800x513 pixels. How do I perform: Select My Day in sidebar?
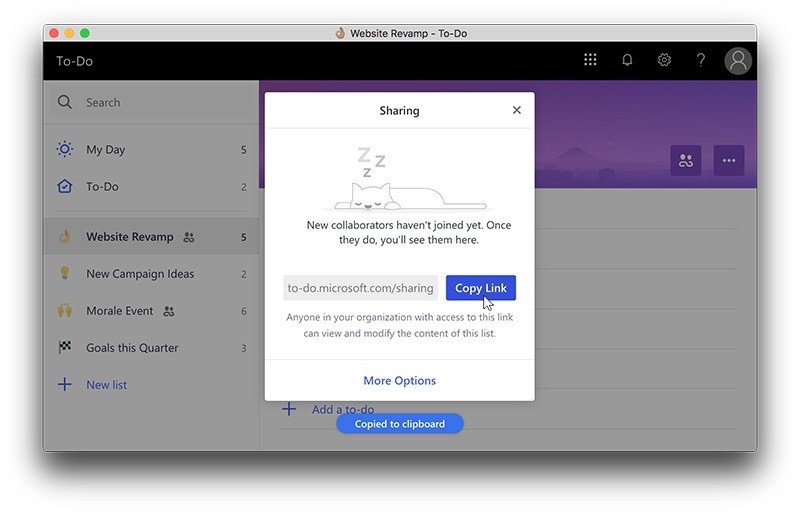point(105,150)
